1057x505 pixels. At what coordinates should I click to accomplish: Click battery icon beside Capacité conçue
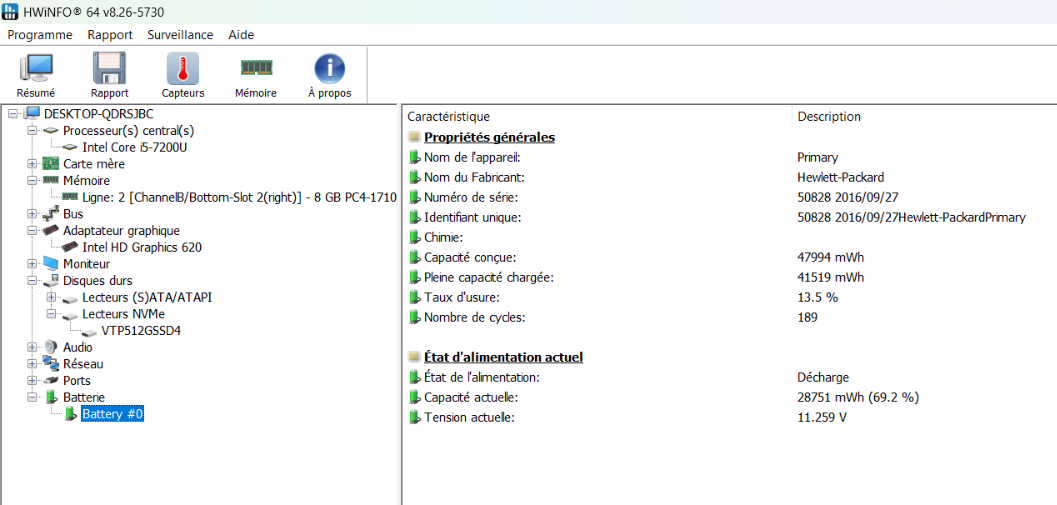pyautogui.click(x=414, y=258)
